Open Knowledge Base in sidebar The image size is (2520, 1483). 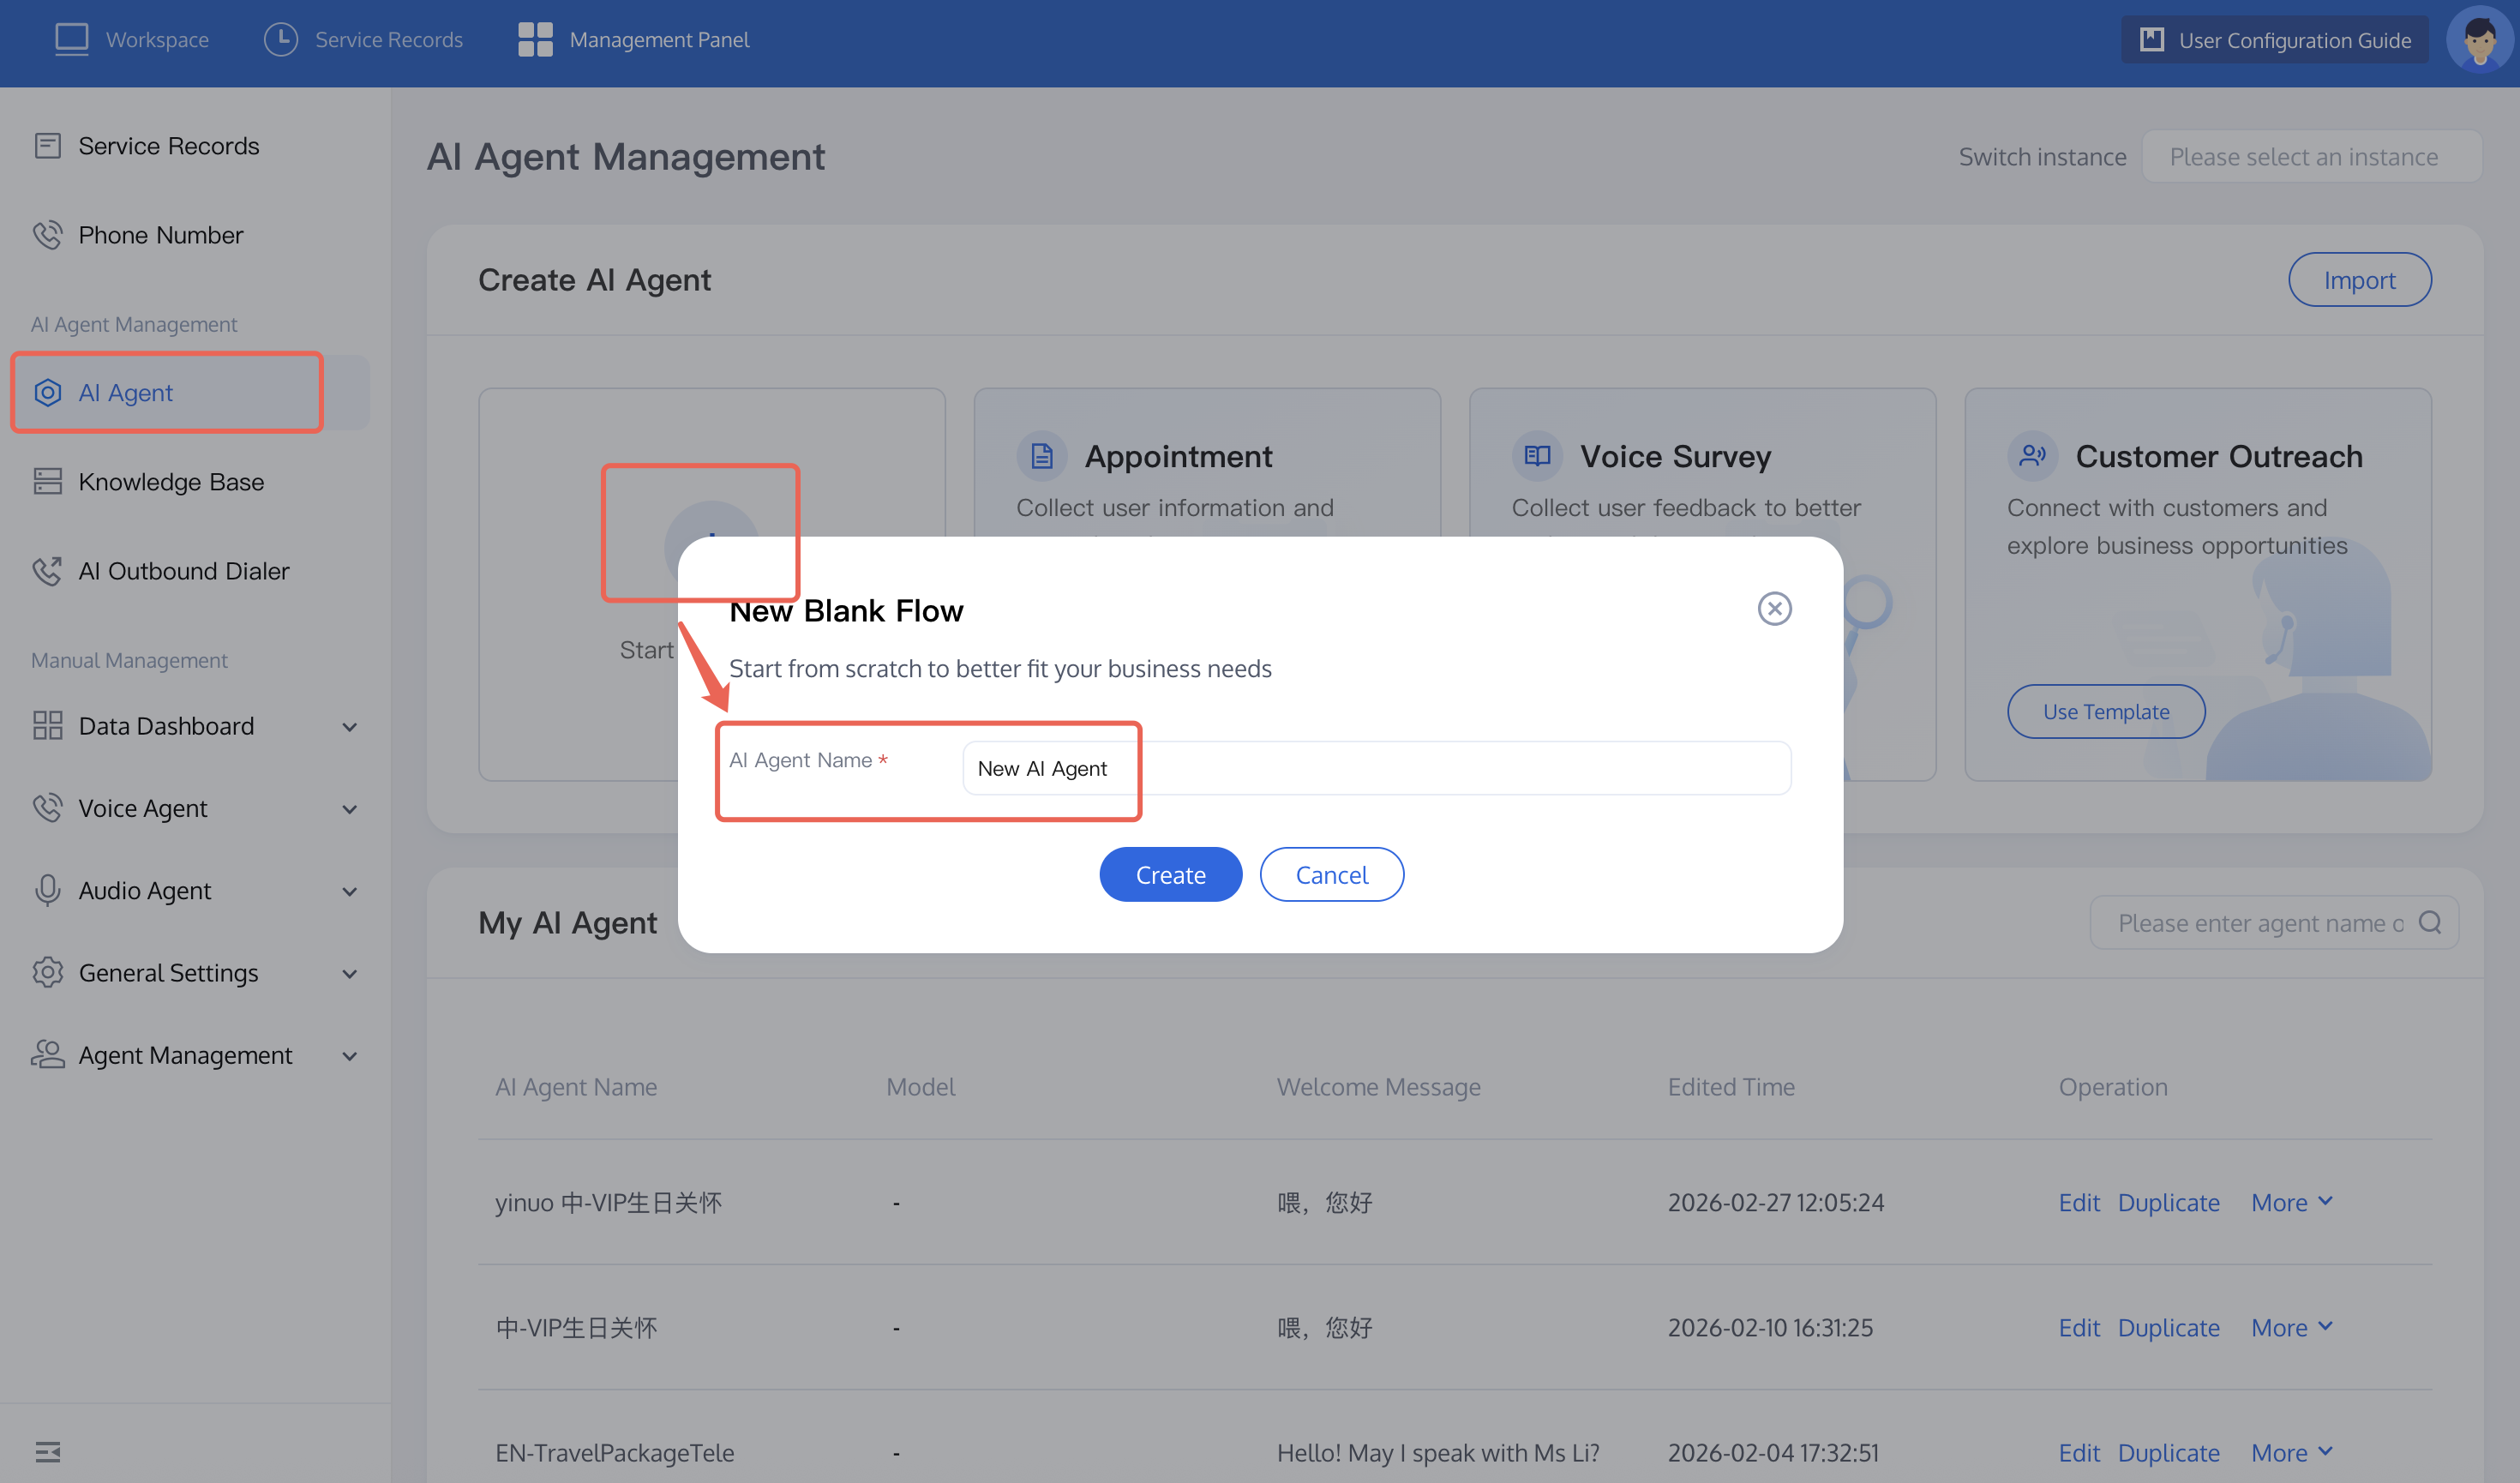(x=171, y=481)
